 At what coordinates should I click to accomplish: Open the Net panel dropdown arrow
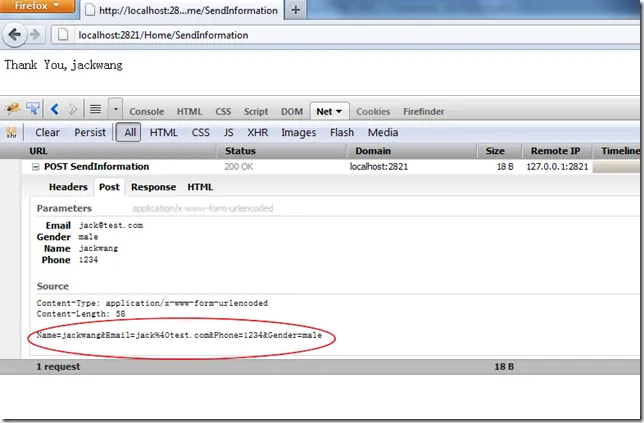(339, 112)
